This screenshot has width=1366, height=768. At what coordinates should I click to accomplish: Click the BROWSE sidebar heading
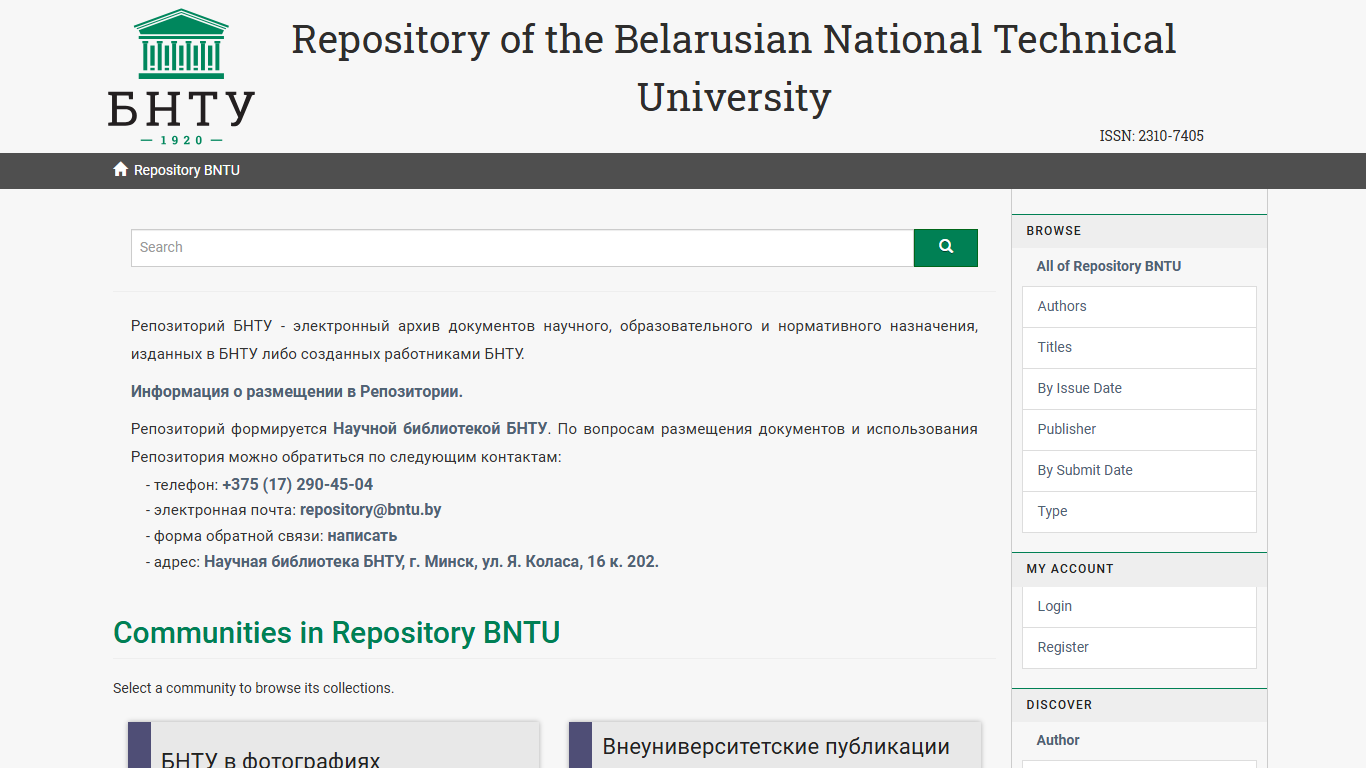point(1054,231)
